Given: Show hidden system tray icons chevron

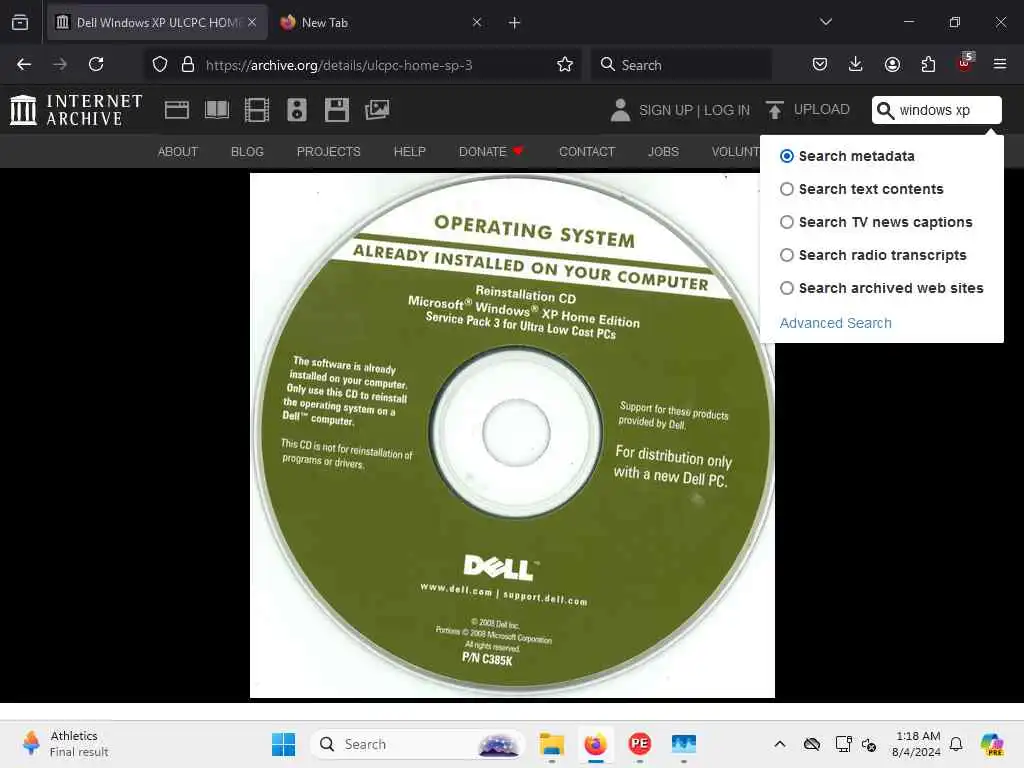Looking at the screenshot, I should click(x=780, y=744).
